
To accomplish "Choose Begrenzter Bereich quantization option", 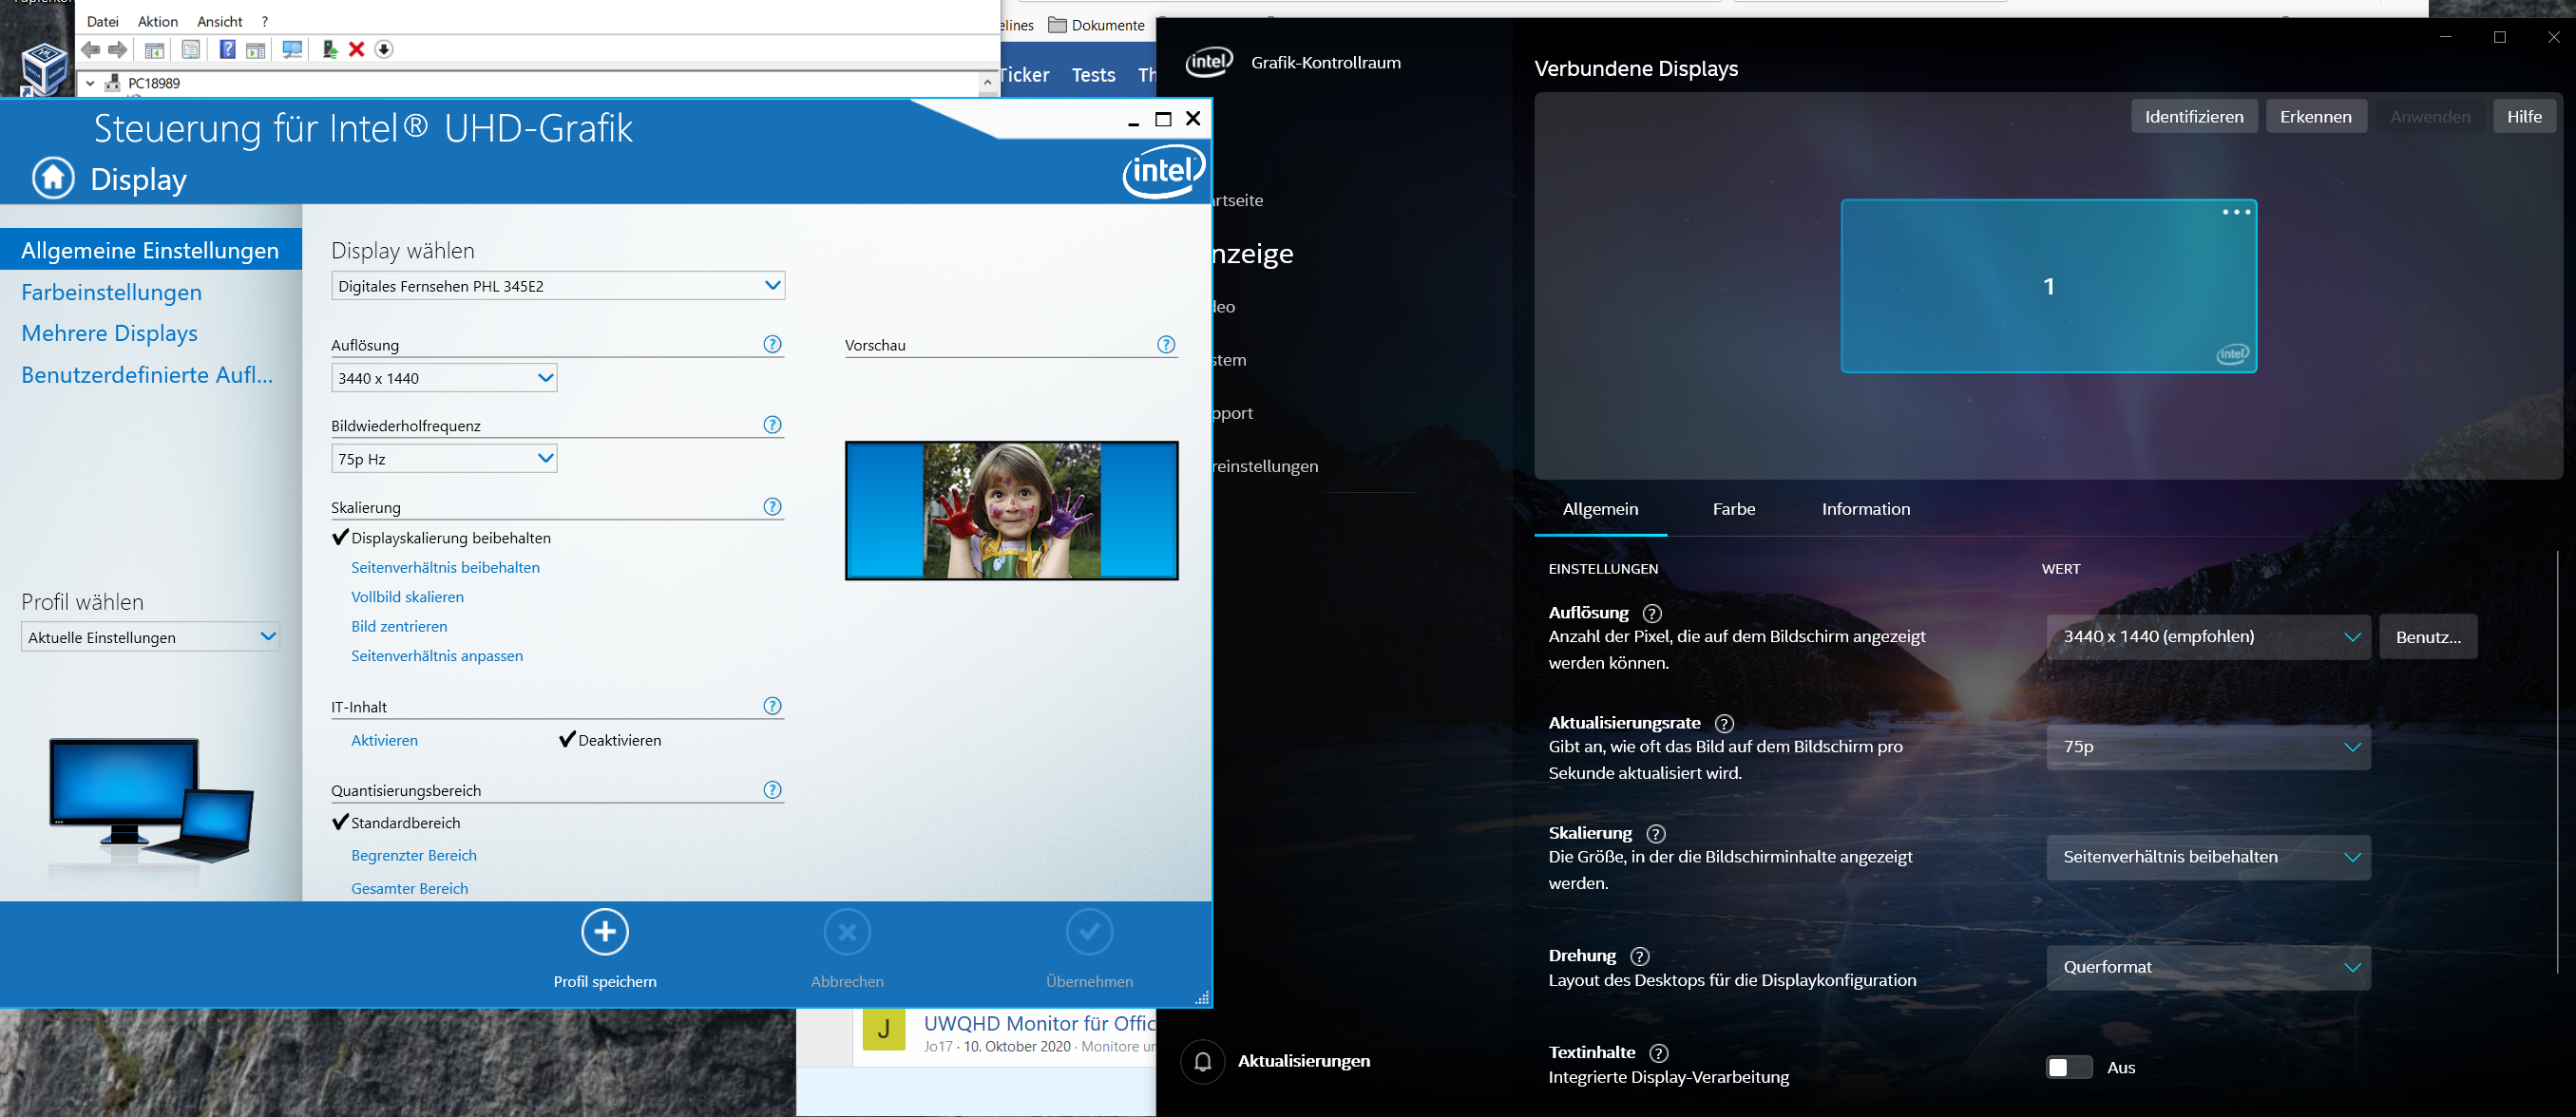I will [x=413, y=855].
